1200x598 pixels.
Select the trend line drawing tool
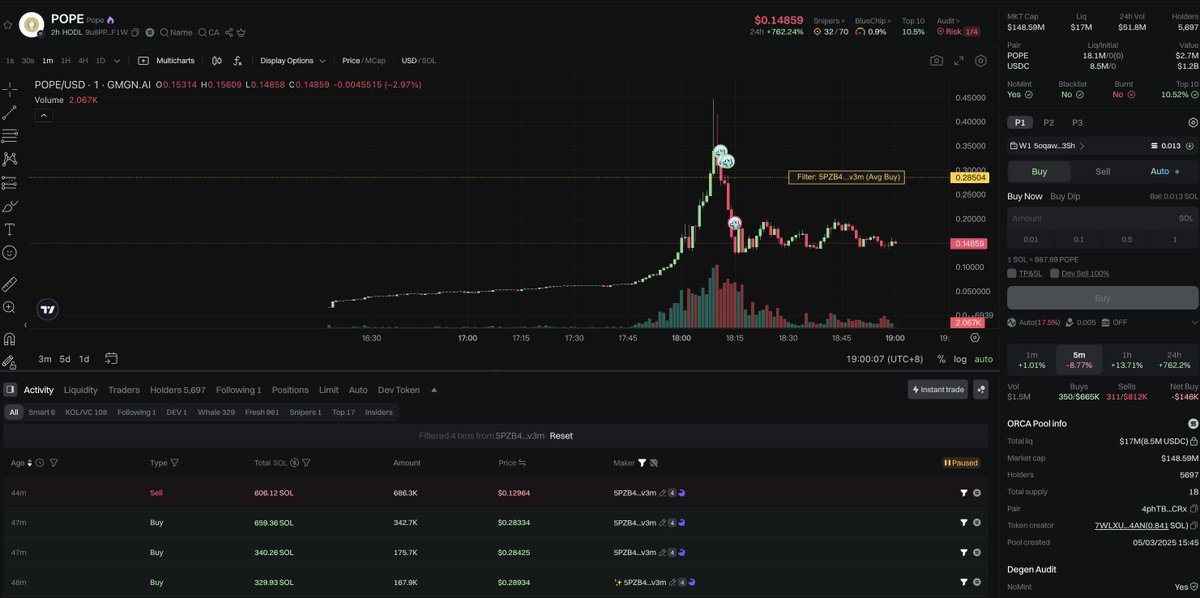coord(10,113)
